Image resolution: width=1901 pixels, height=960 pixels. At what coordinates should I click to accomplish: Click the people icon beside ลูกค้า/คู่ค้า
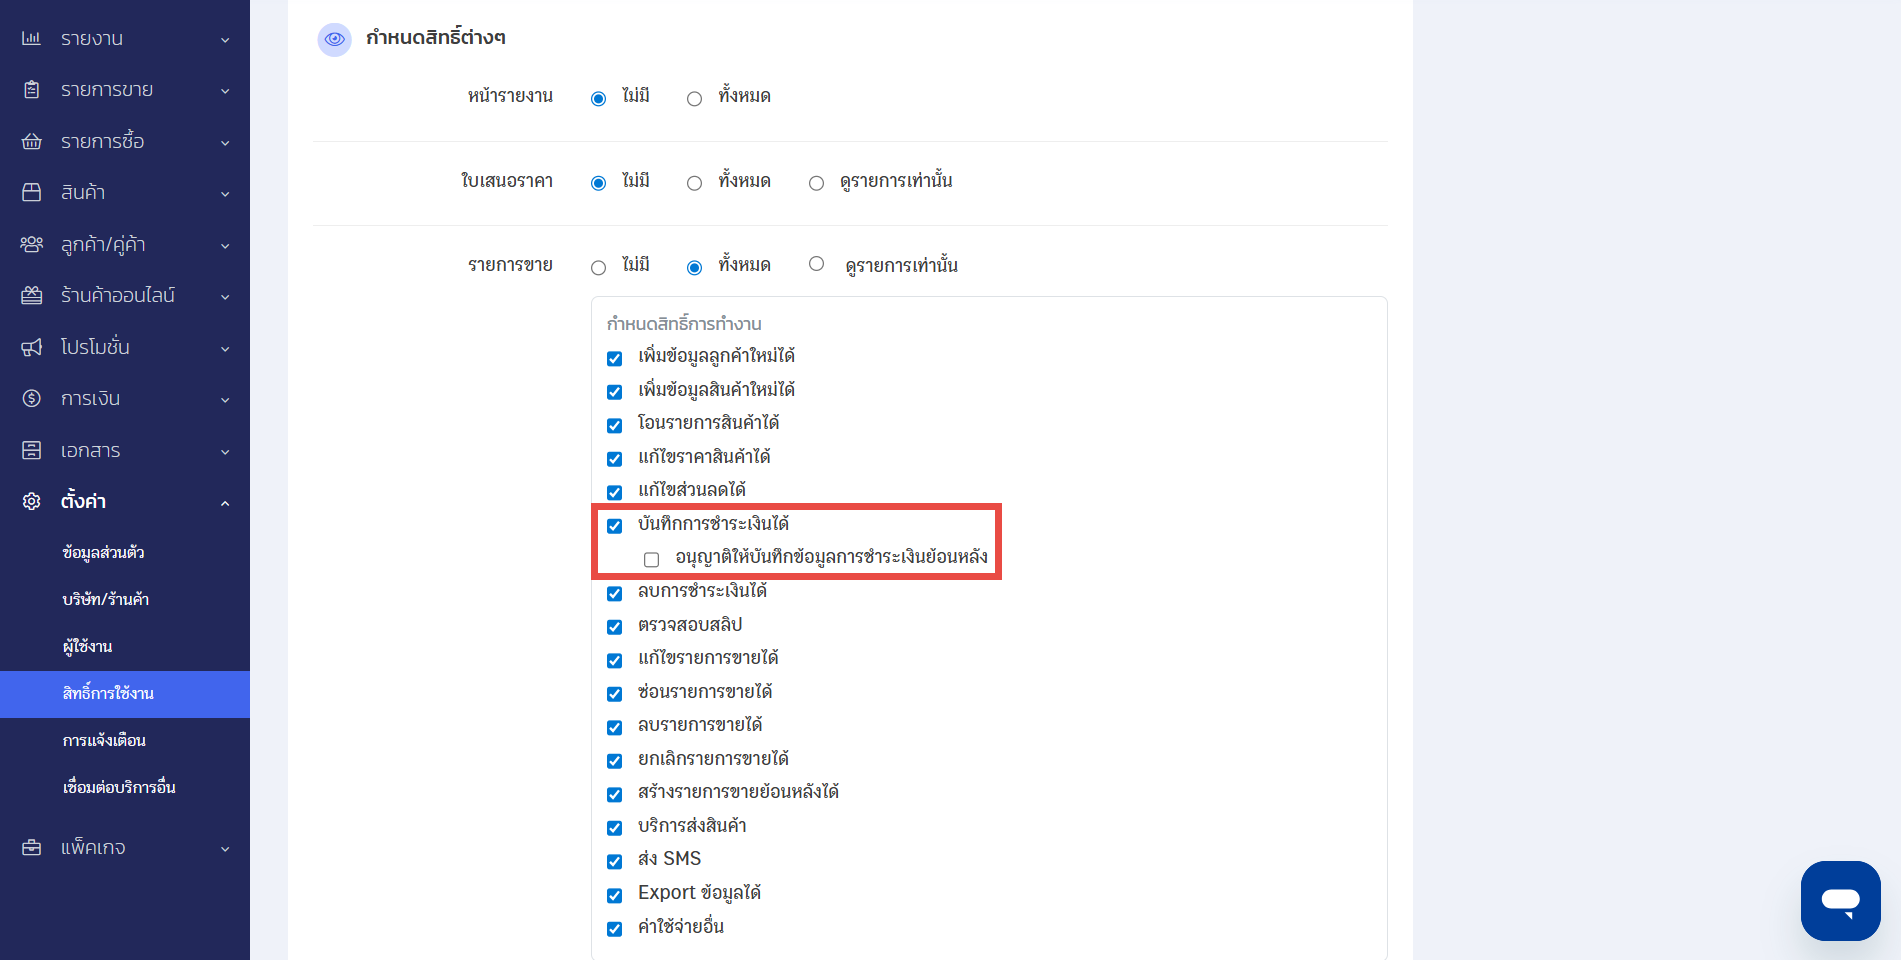point(31,244)
